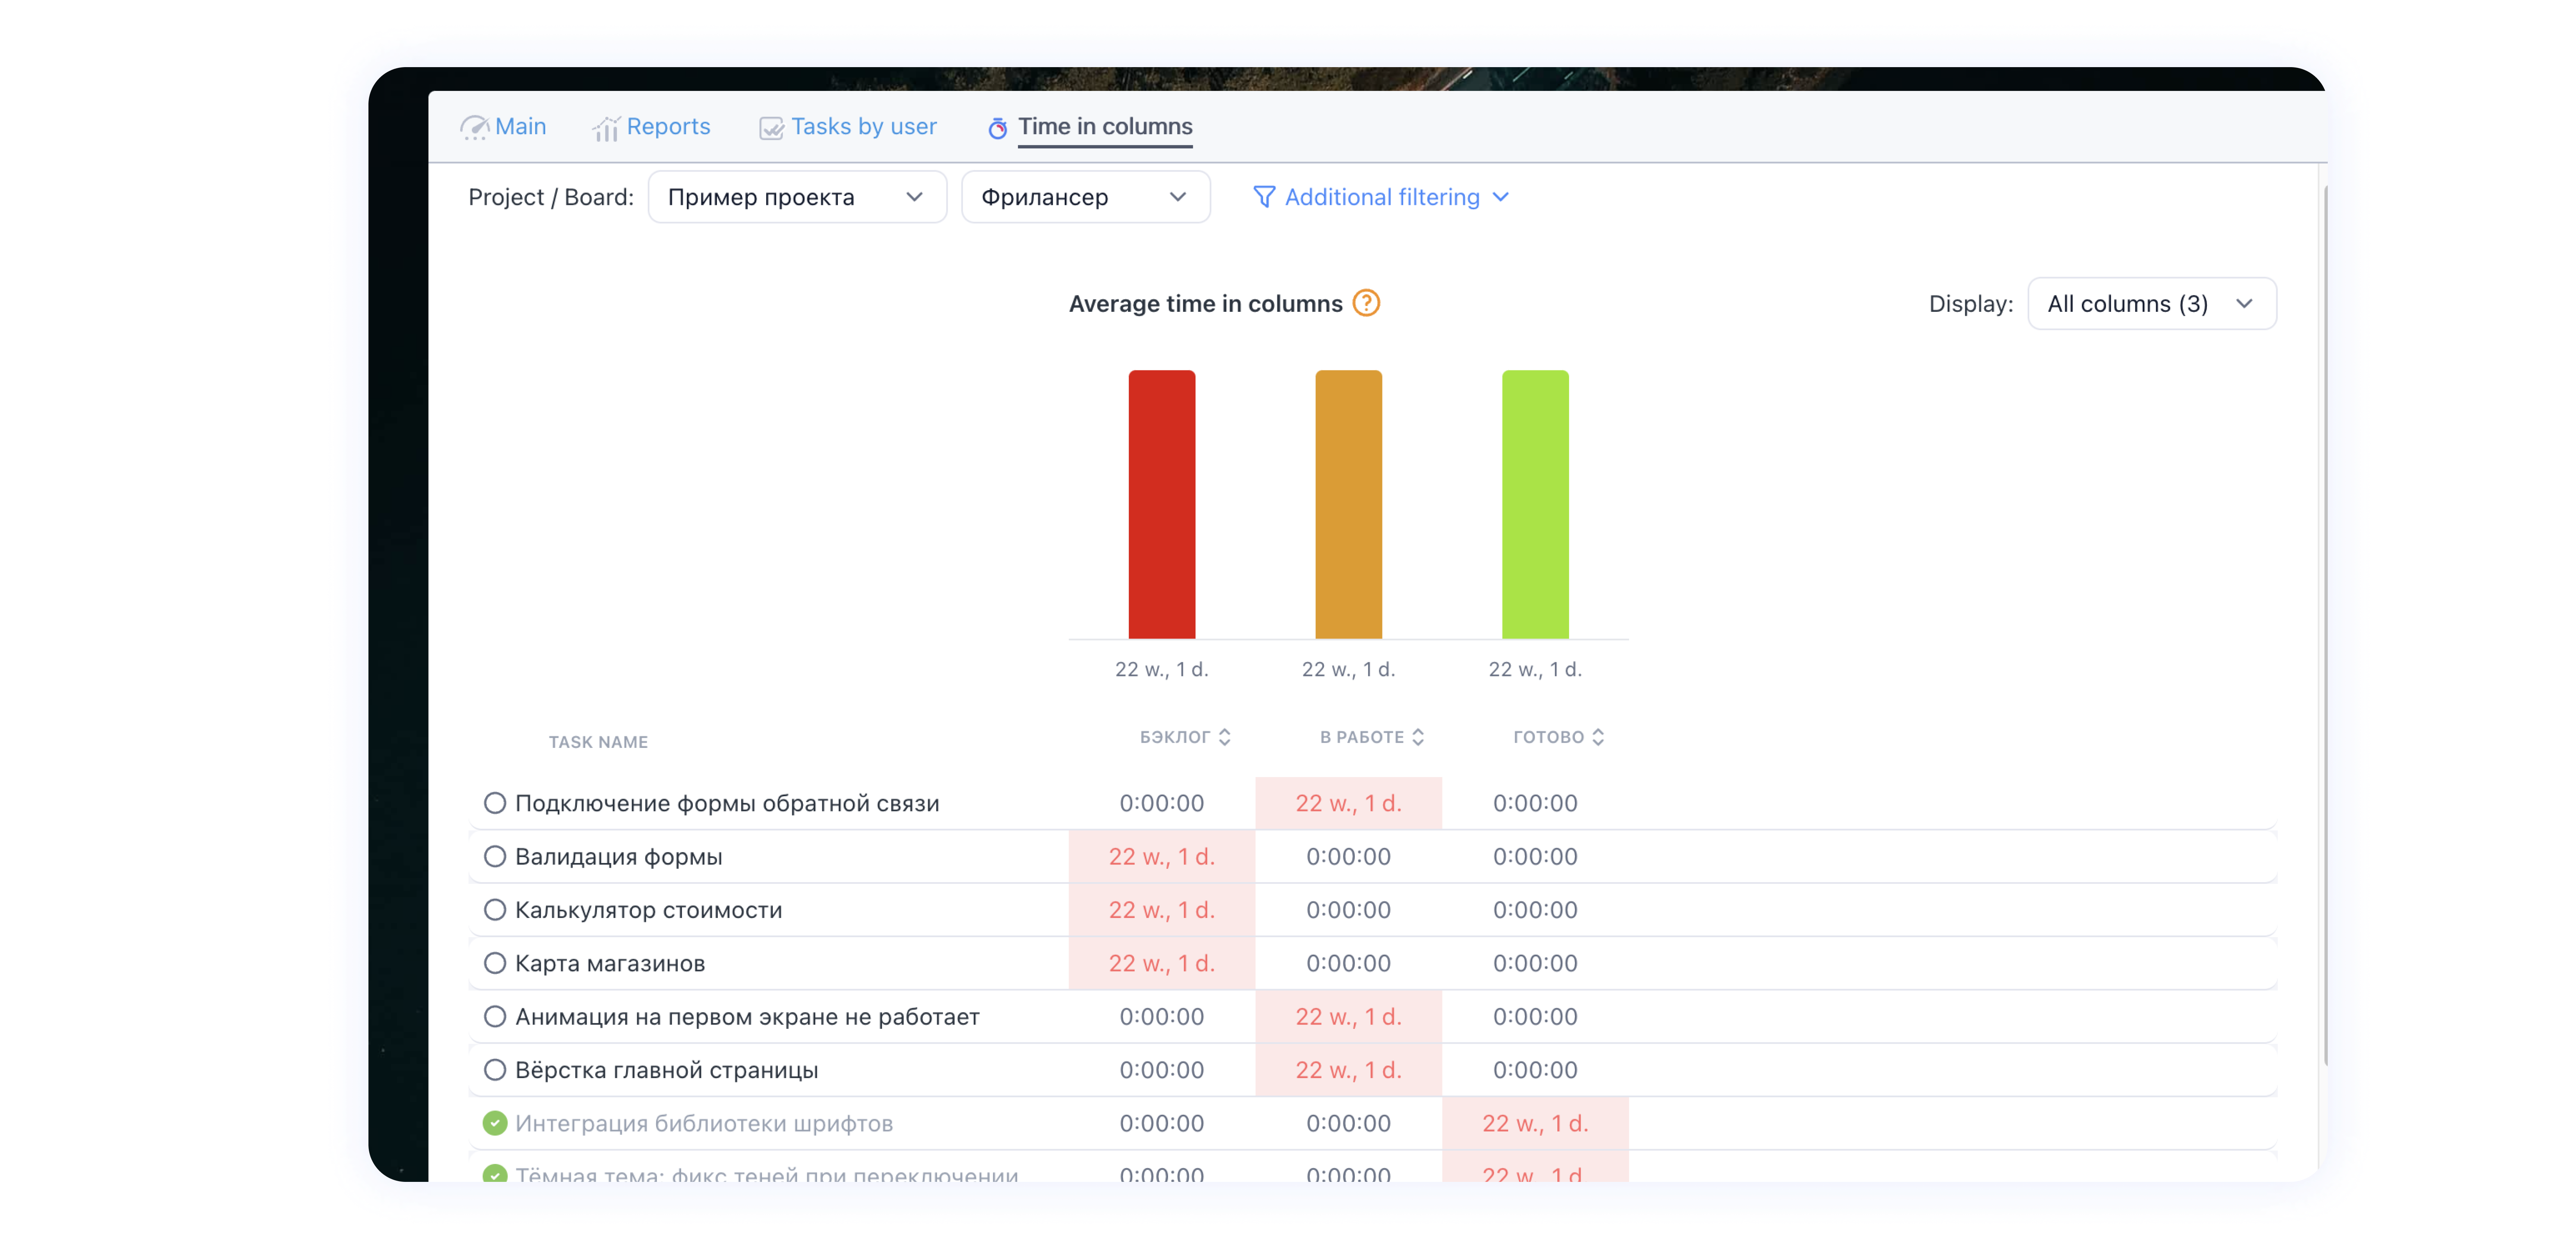Switch to the Reports tab
This screenshot has width=2576, height=1249.
click(668, 127)
